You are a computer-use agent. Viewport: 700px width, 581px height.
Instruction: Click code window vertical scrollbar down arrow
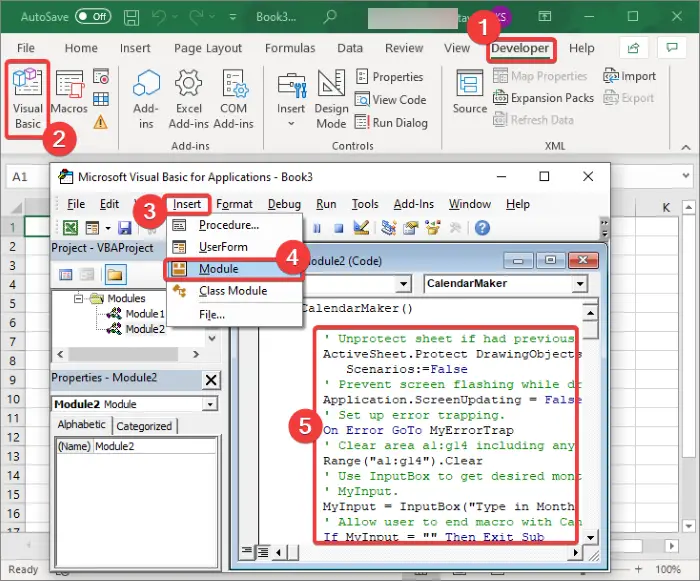590,537
